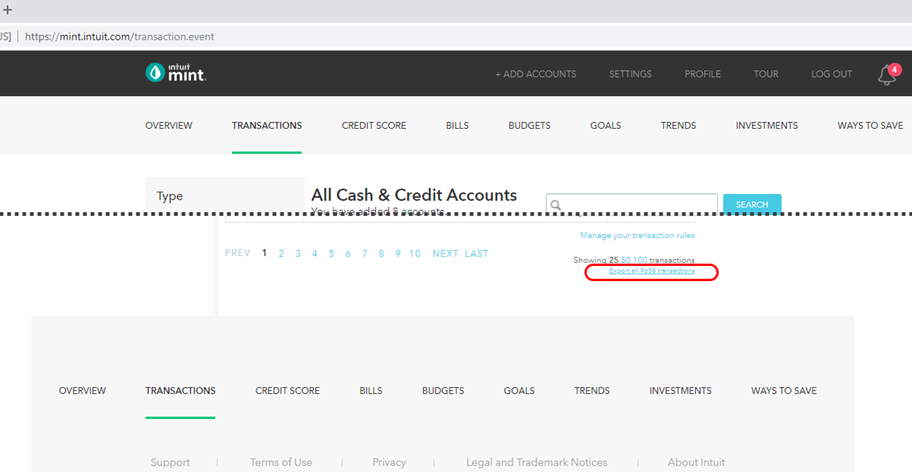Select the Type filter panel heading
The height and width of the screenshot is (472, 912).
tap(170, 196)
